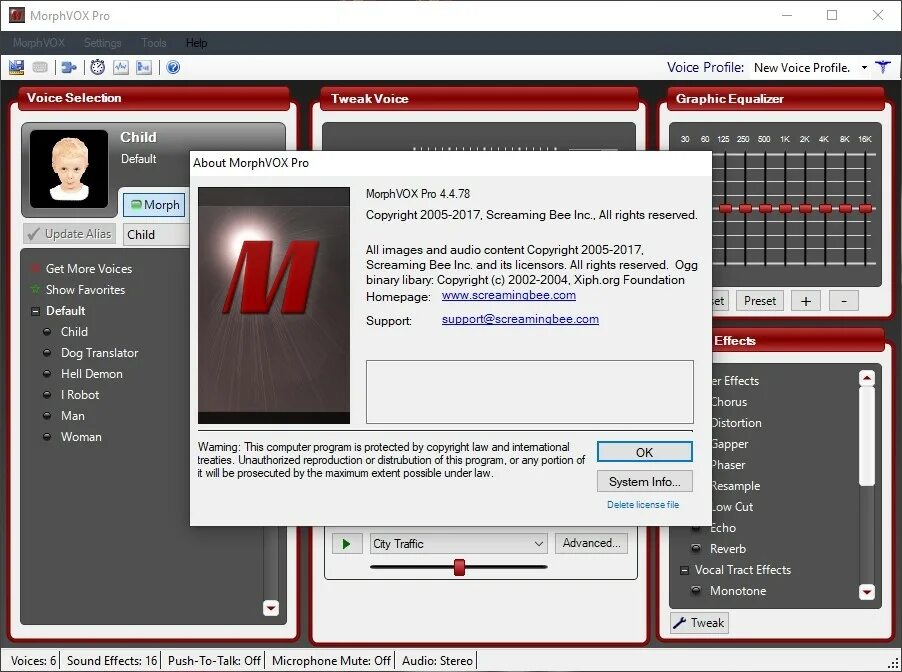Image resolution: width=902 pixels, height=672 pixels.
Task: Enable the Monotone effect toggle
Action: coord(696,590)
